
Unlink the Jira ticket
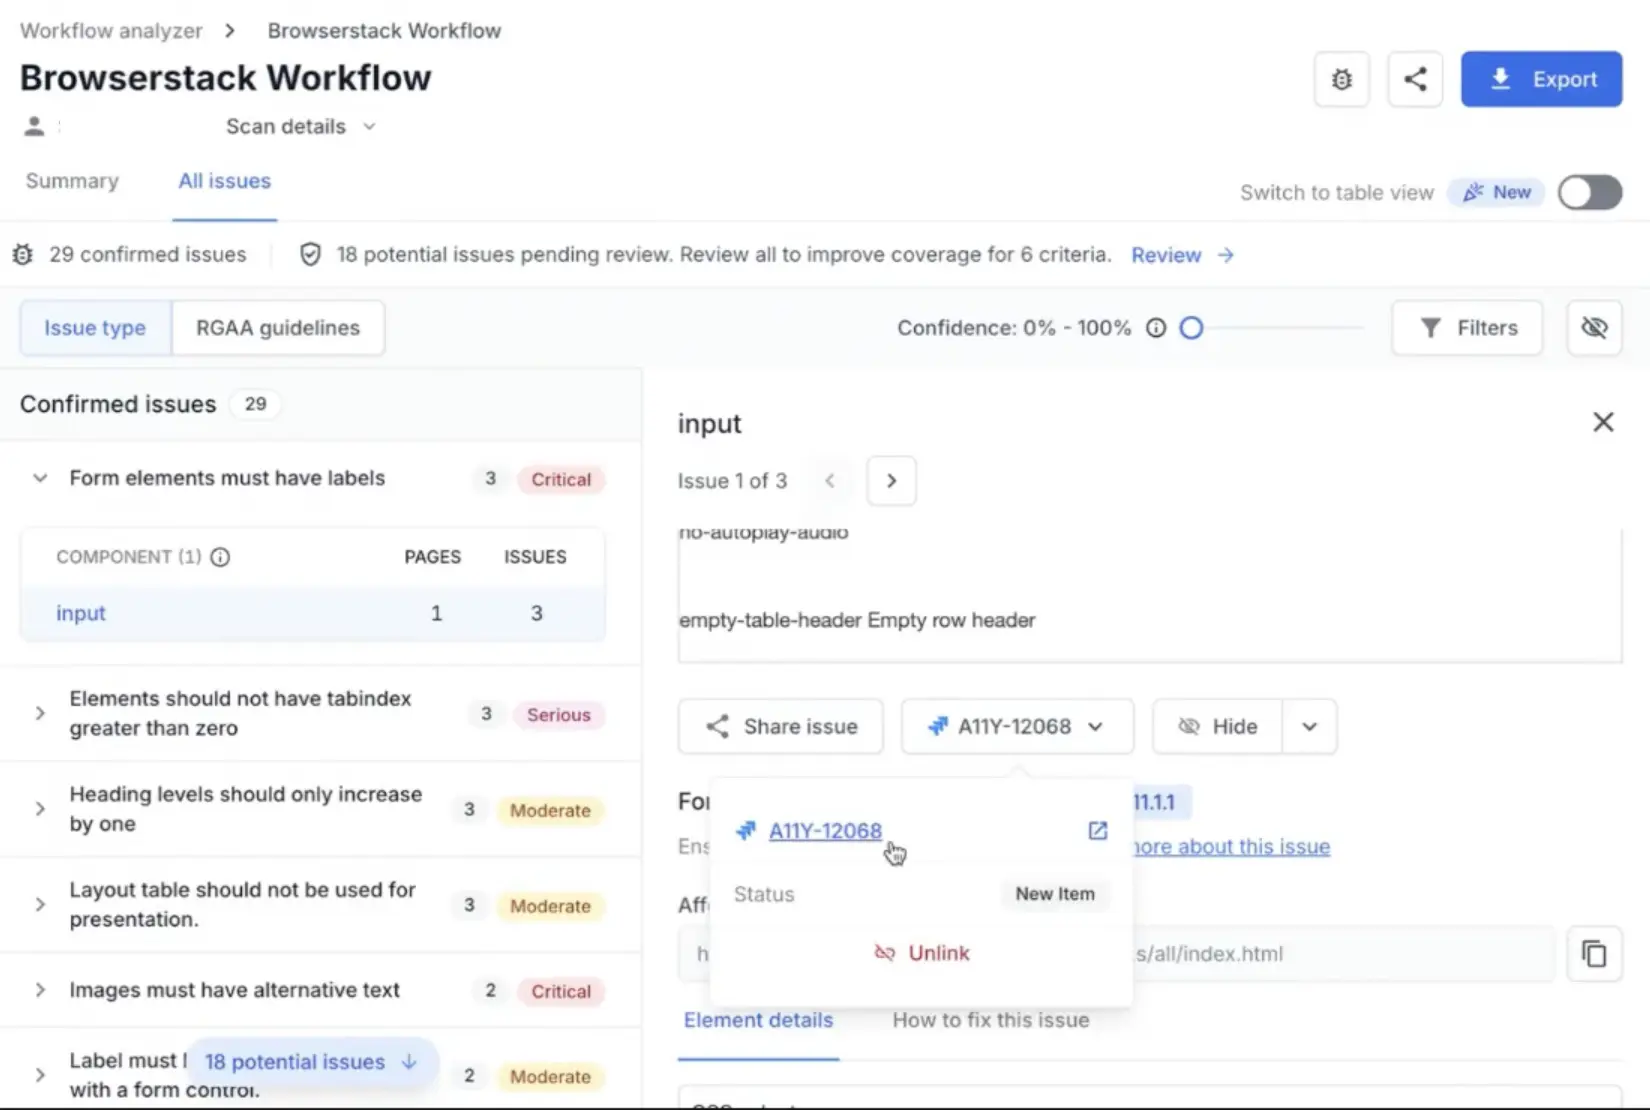[x=921, y=953]
